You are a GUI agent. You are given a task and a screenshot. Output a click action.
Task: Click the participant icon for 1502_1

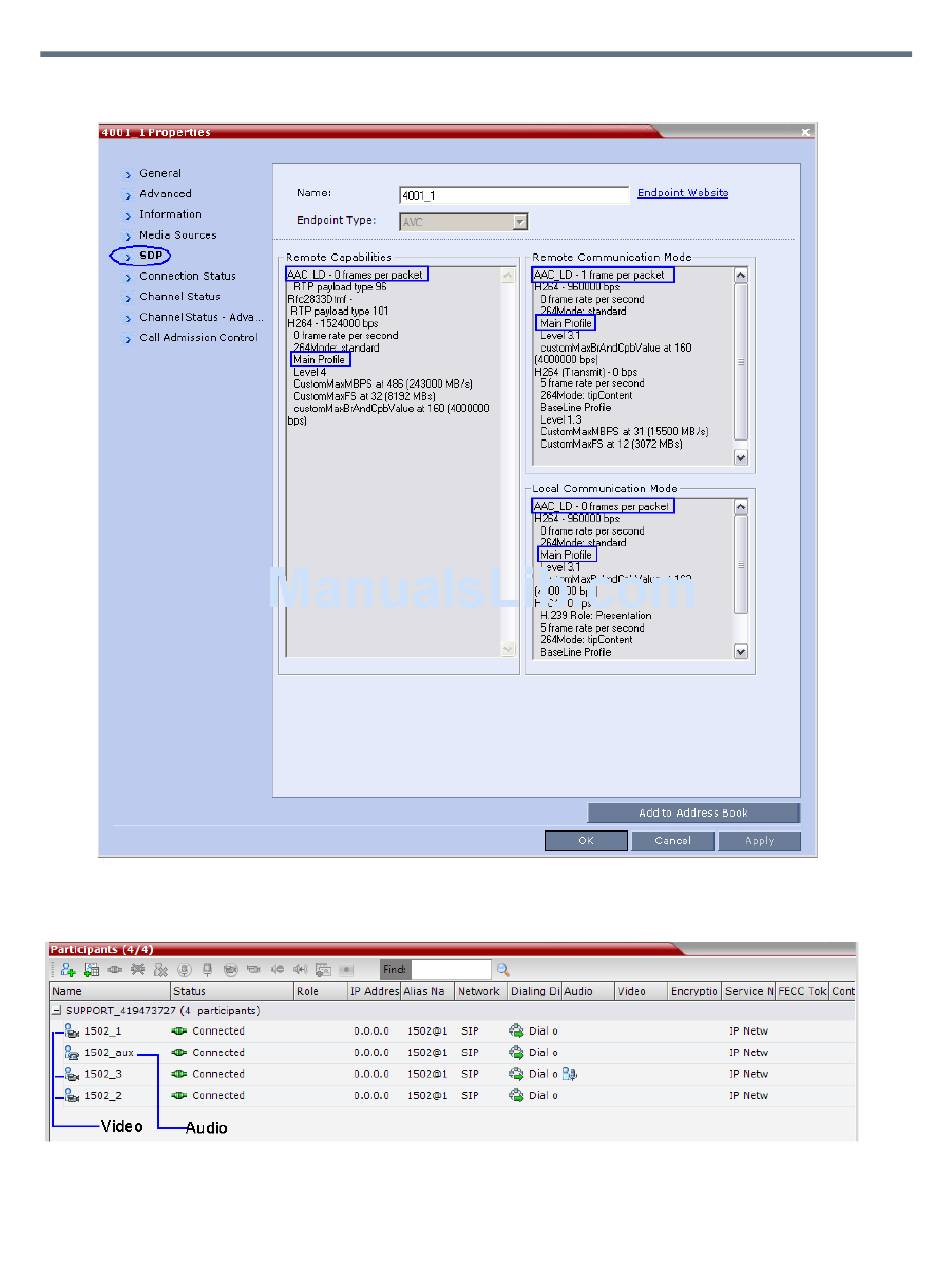click(72, 1031)
